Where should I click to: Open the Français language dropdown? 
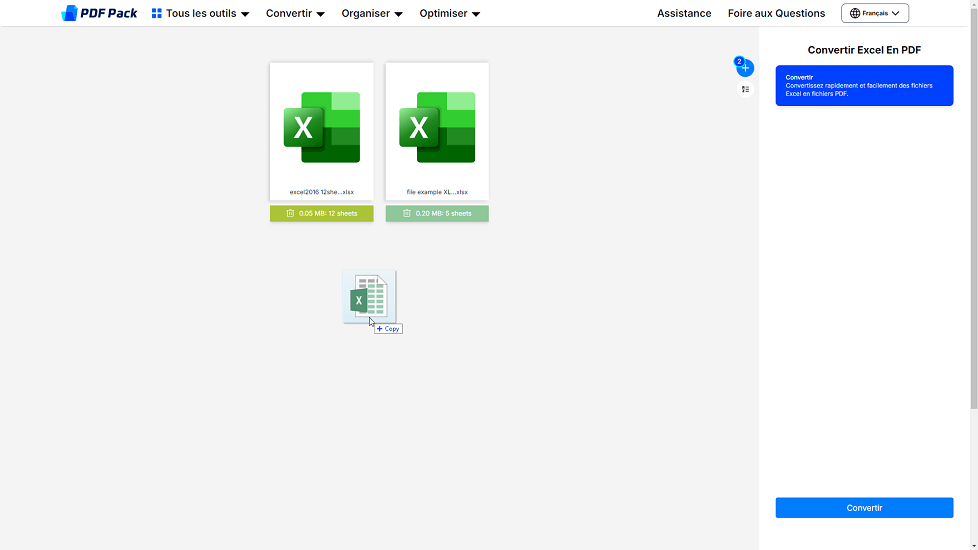(875, 13)
